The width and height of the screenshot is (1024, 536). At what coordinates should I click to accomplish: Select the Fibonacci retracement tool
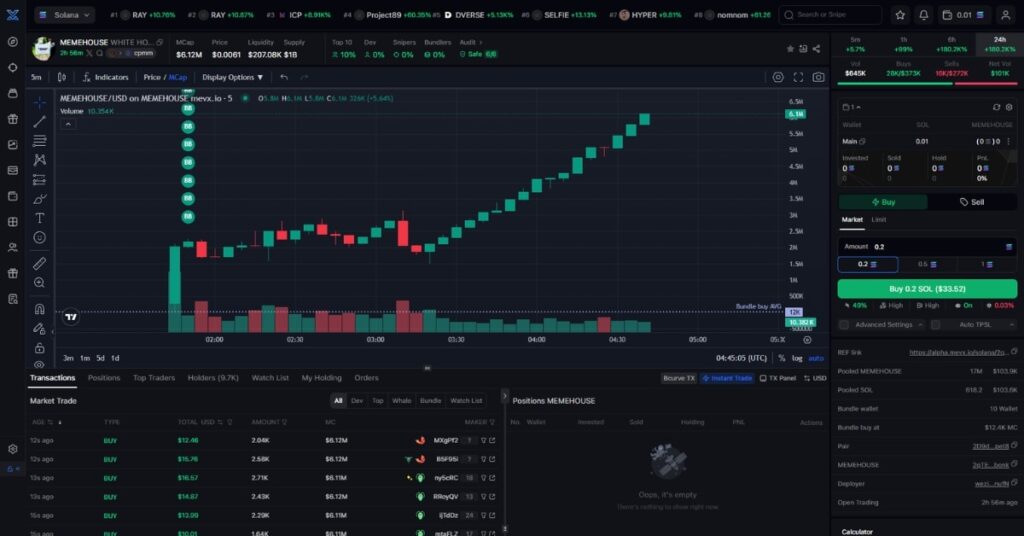point(39,140)
